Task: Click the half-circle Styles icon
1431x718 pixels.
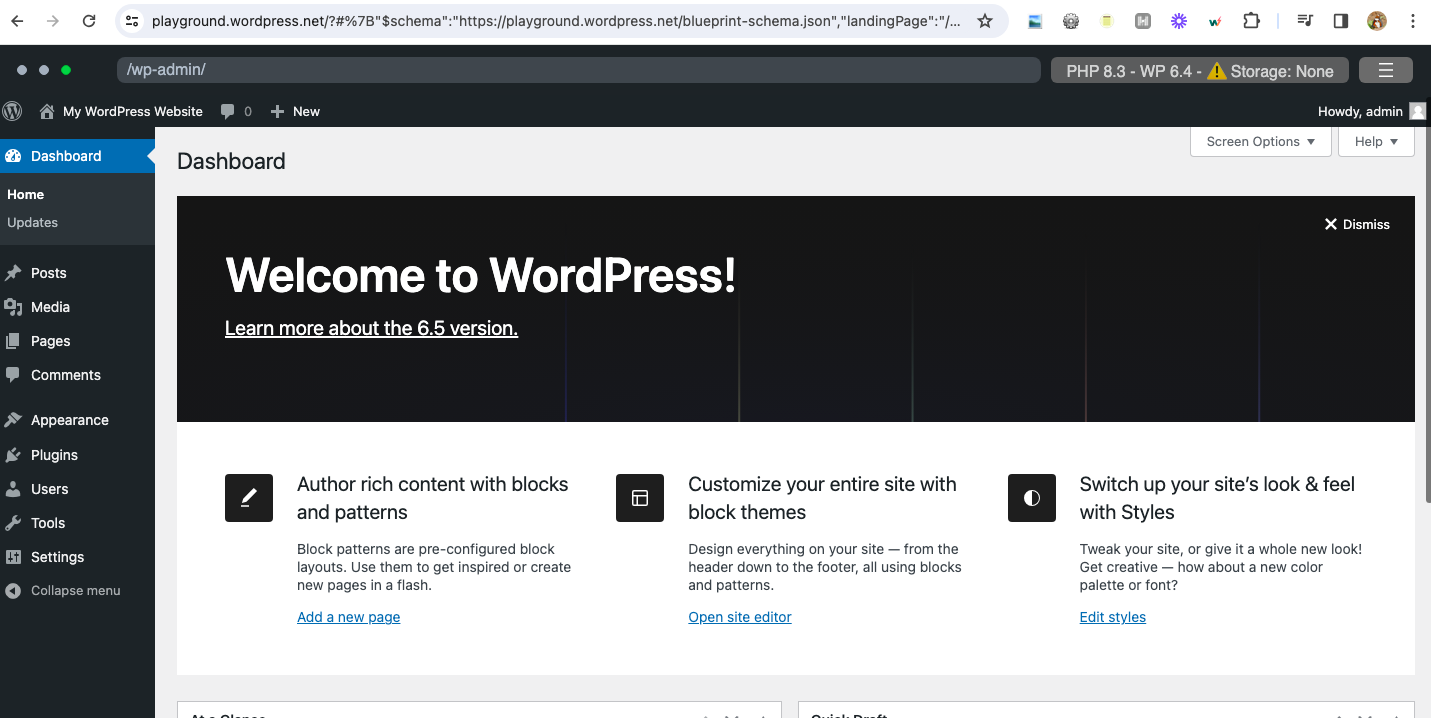Action: tap(1032, 498)
